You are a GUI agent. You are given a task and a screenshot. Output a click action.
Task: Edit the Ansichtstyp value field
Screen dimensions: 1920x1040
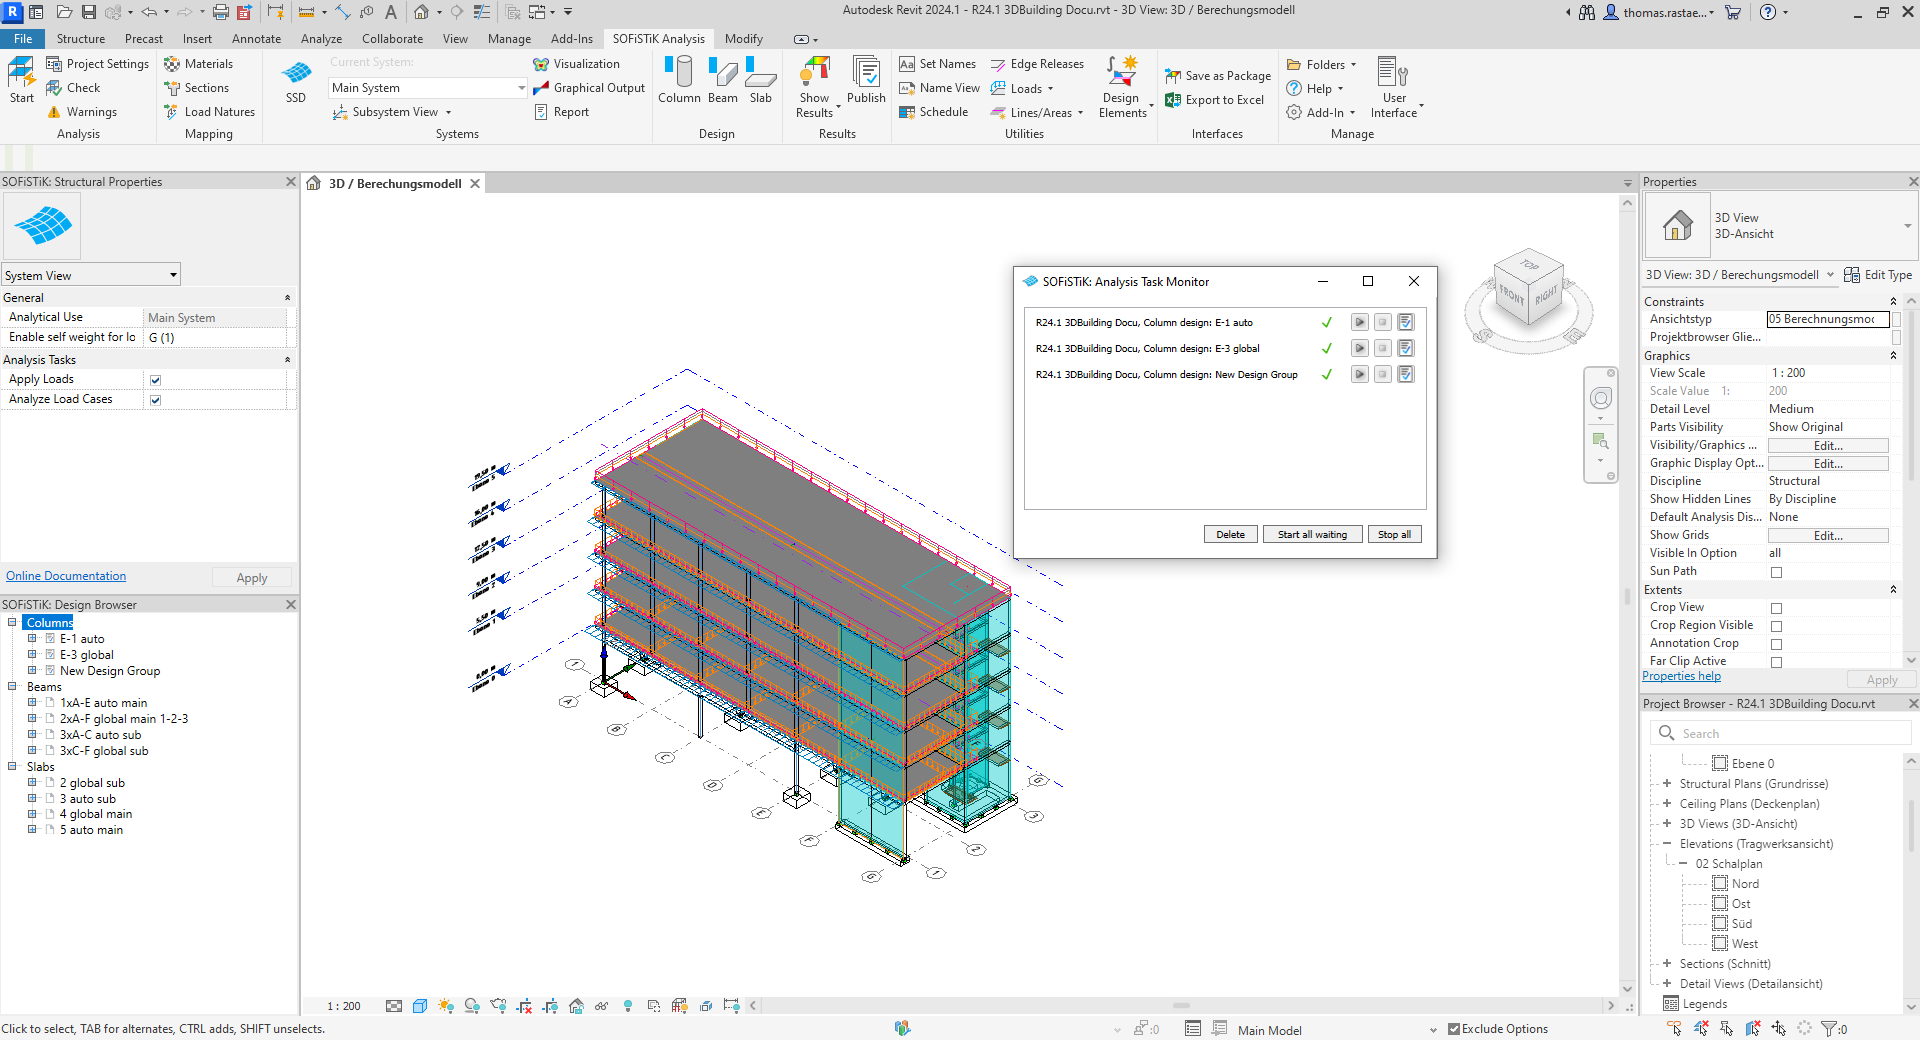click(1828, 319)
